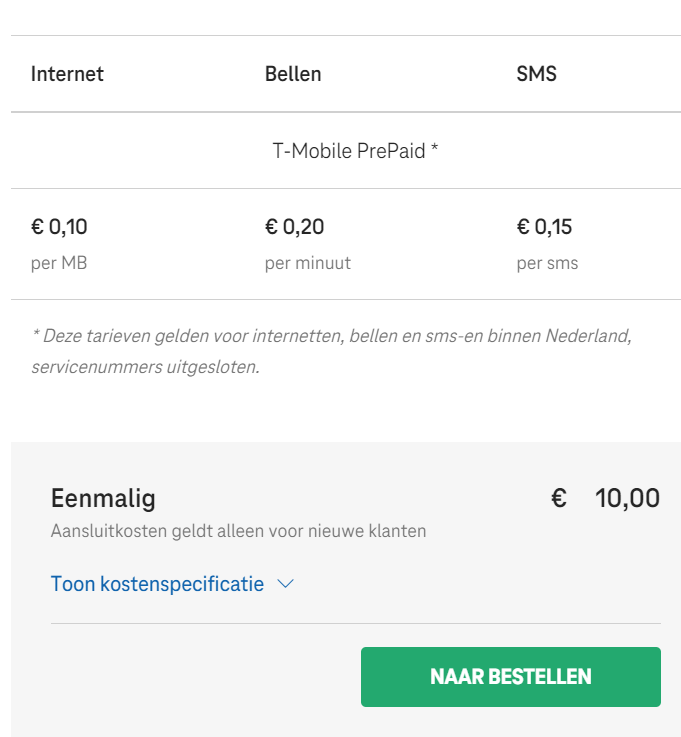681x737 pixels.
Task: Click the euro sign before 10,00
Action: click(x=559, y=498)
